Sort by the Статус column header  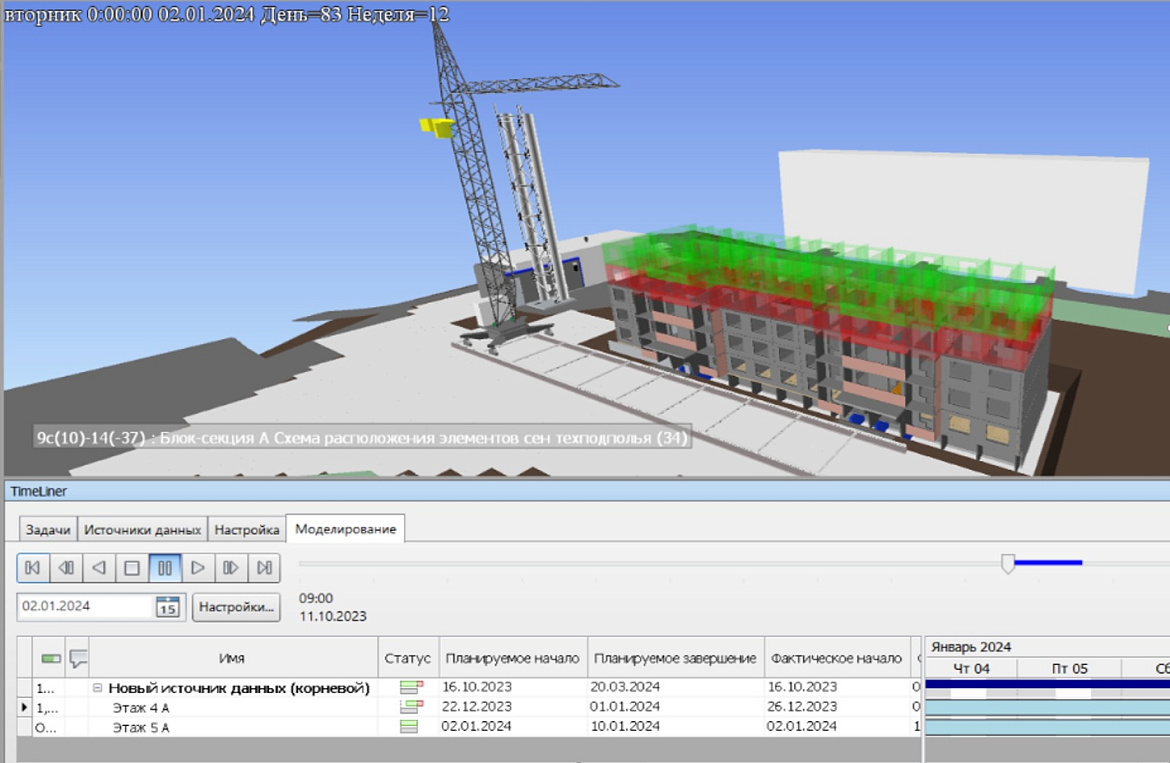407,659
